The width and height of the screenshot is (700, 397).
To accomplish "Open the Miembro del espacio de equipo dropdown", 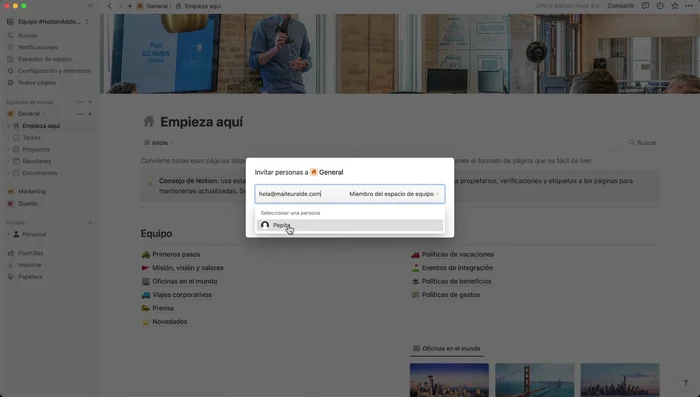I will click(x=394, y=194).
